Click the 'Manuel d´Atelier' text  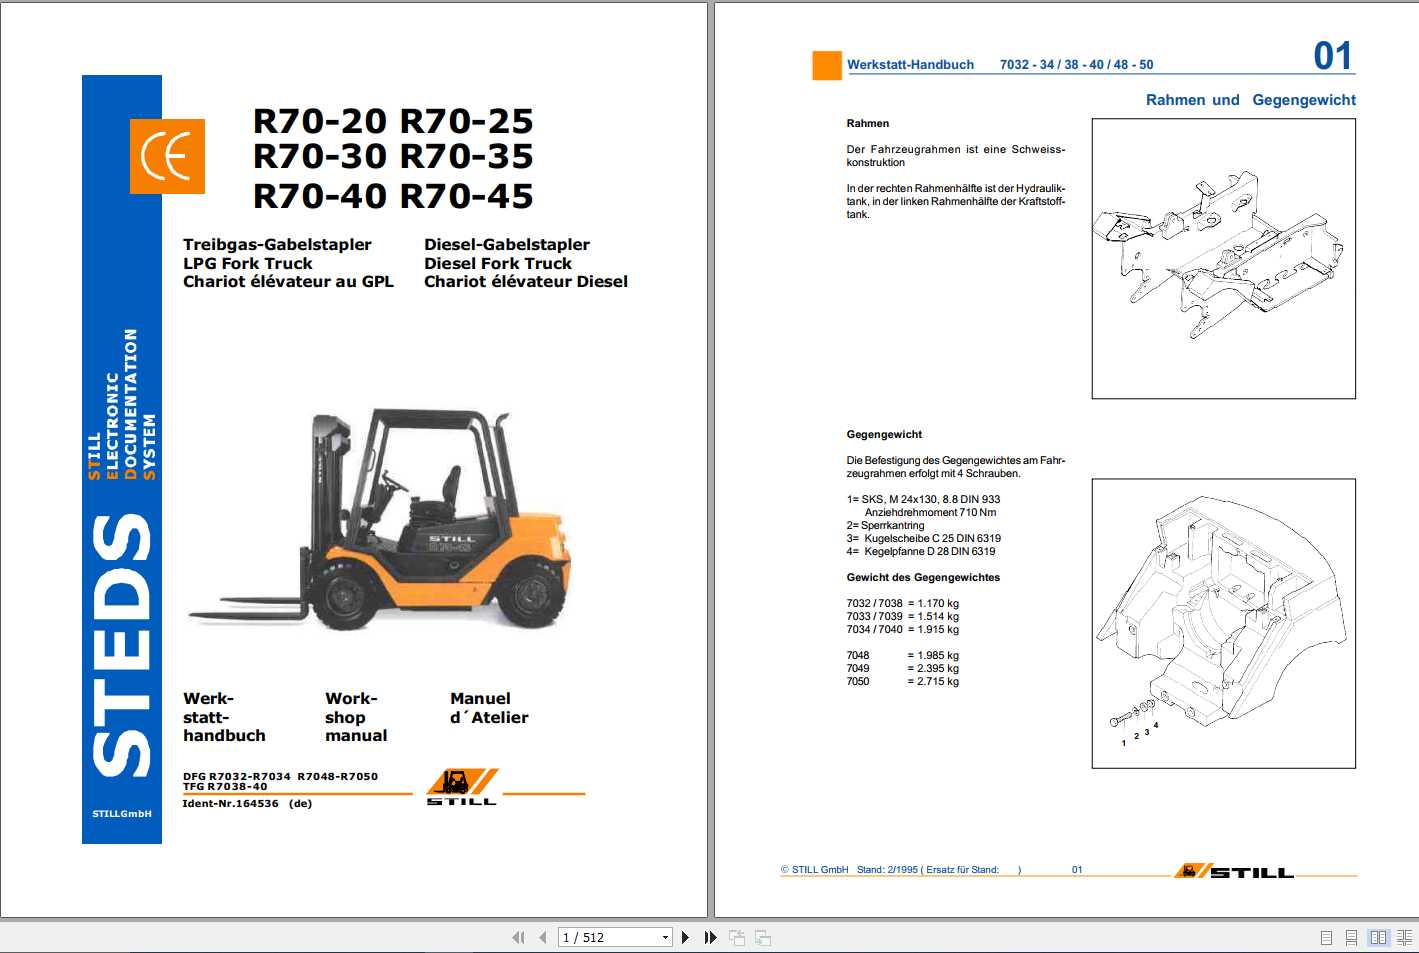489,708
